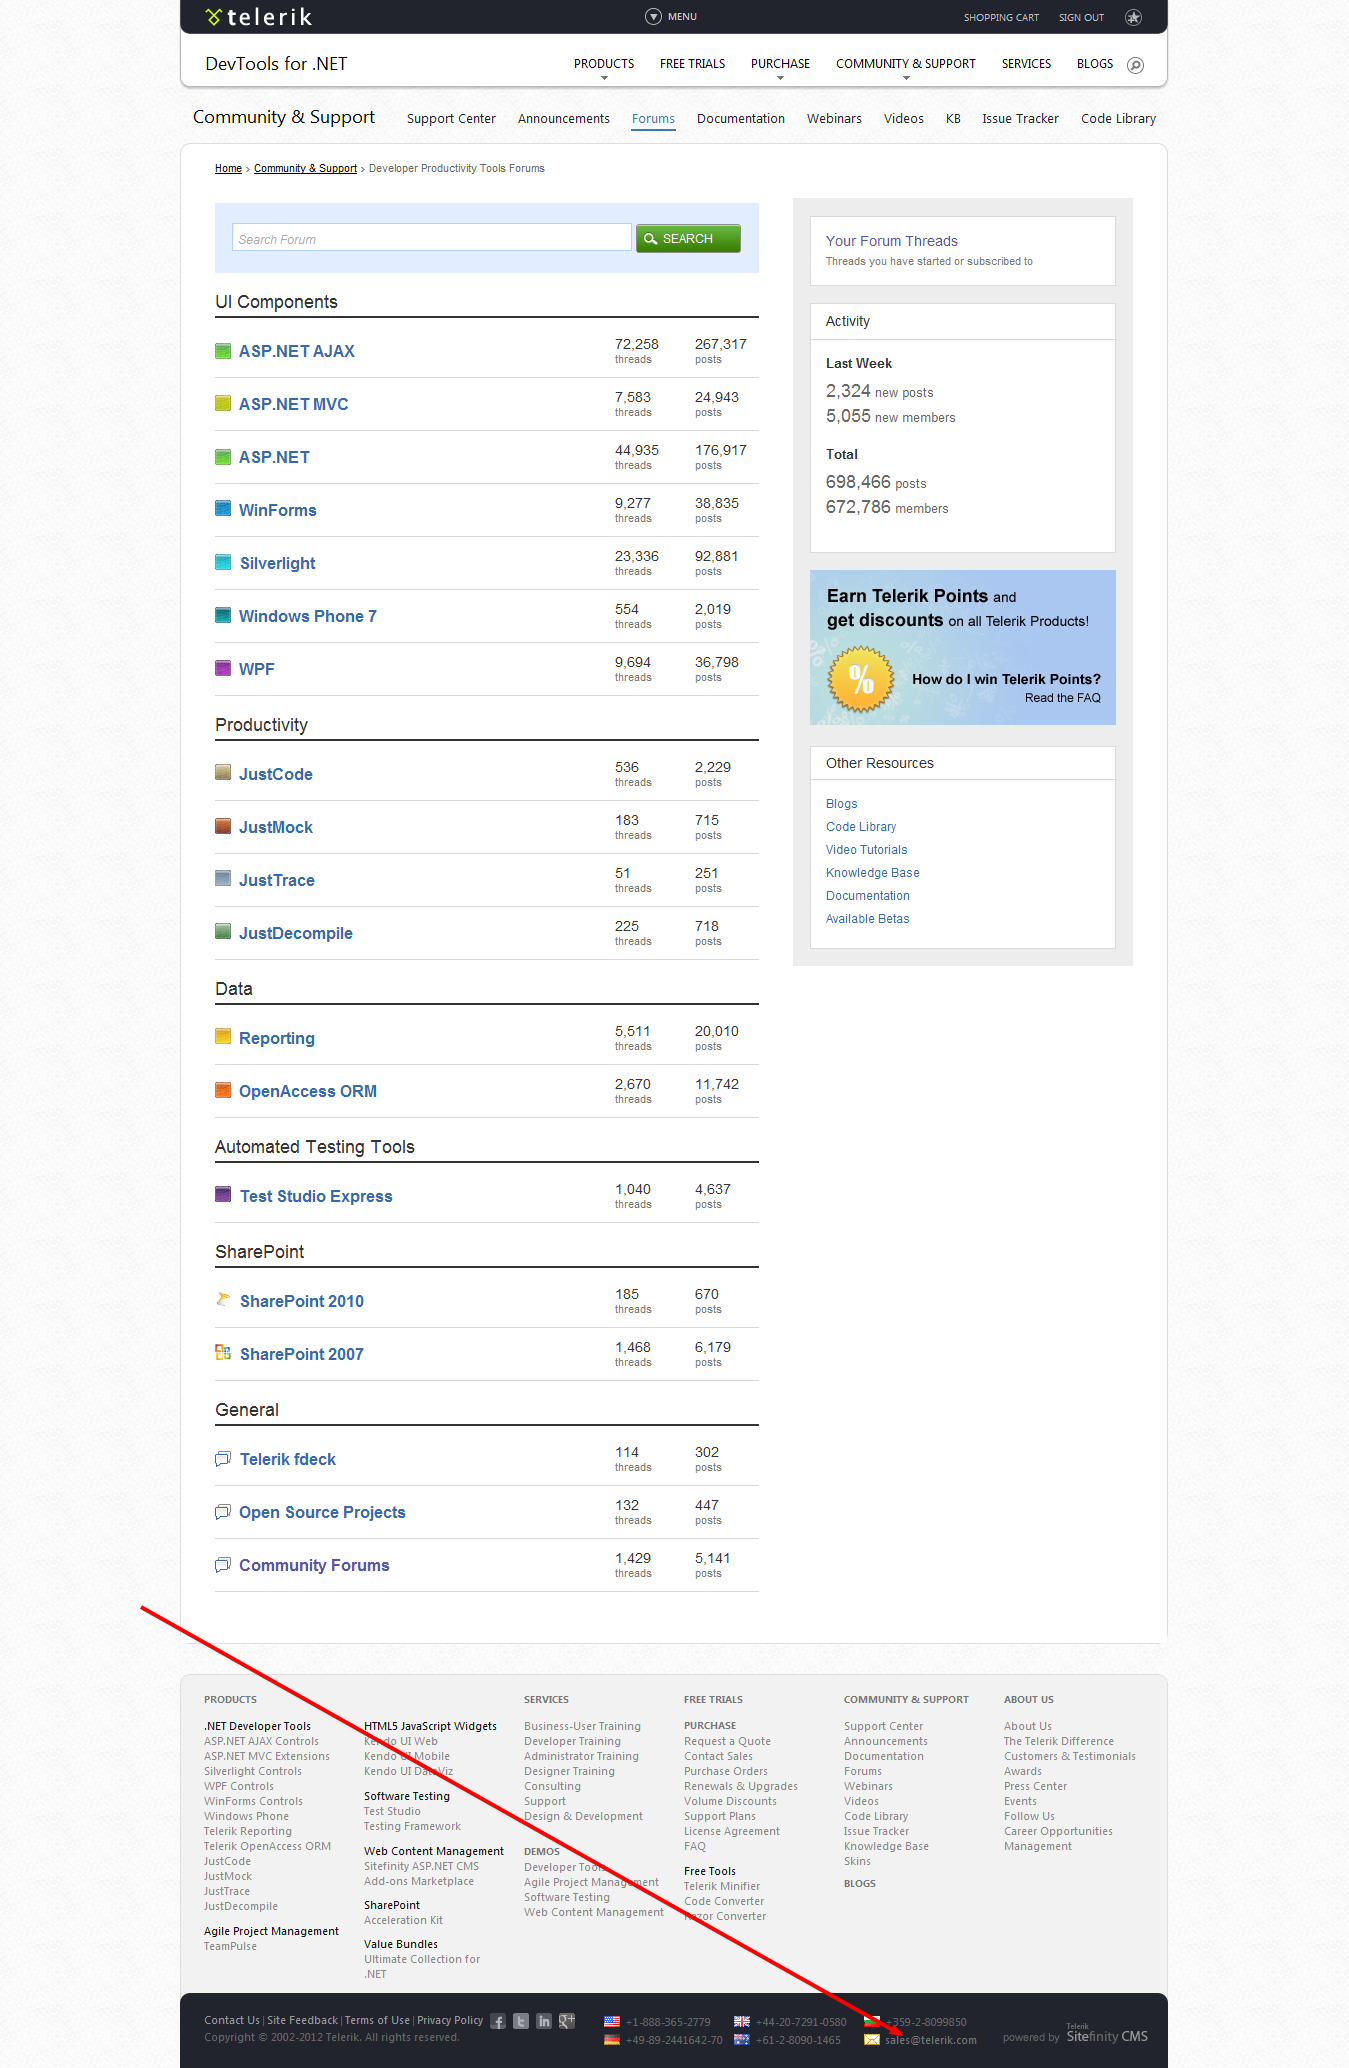Open SERVICES in the main navigation
The height and width of the screenshot is (2068, 1349).
point(1026,64)
